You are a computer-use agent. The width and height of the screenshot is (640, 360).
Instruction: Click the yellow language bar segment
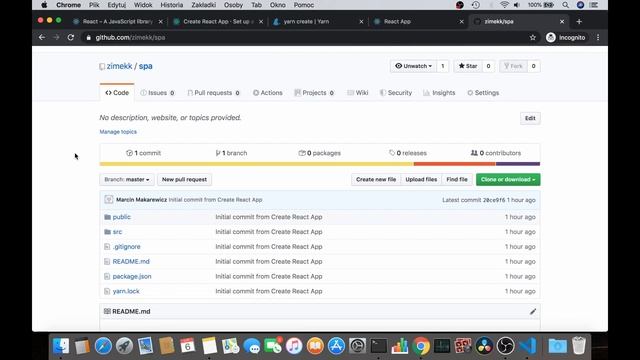coord(256,164)
